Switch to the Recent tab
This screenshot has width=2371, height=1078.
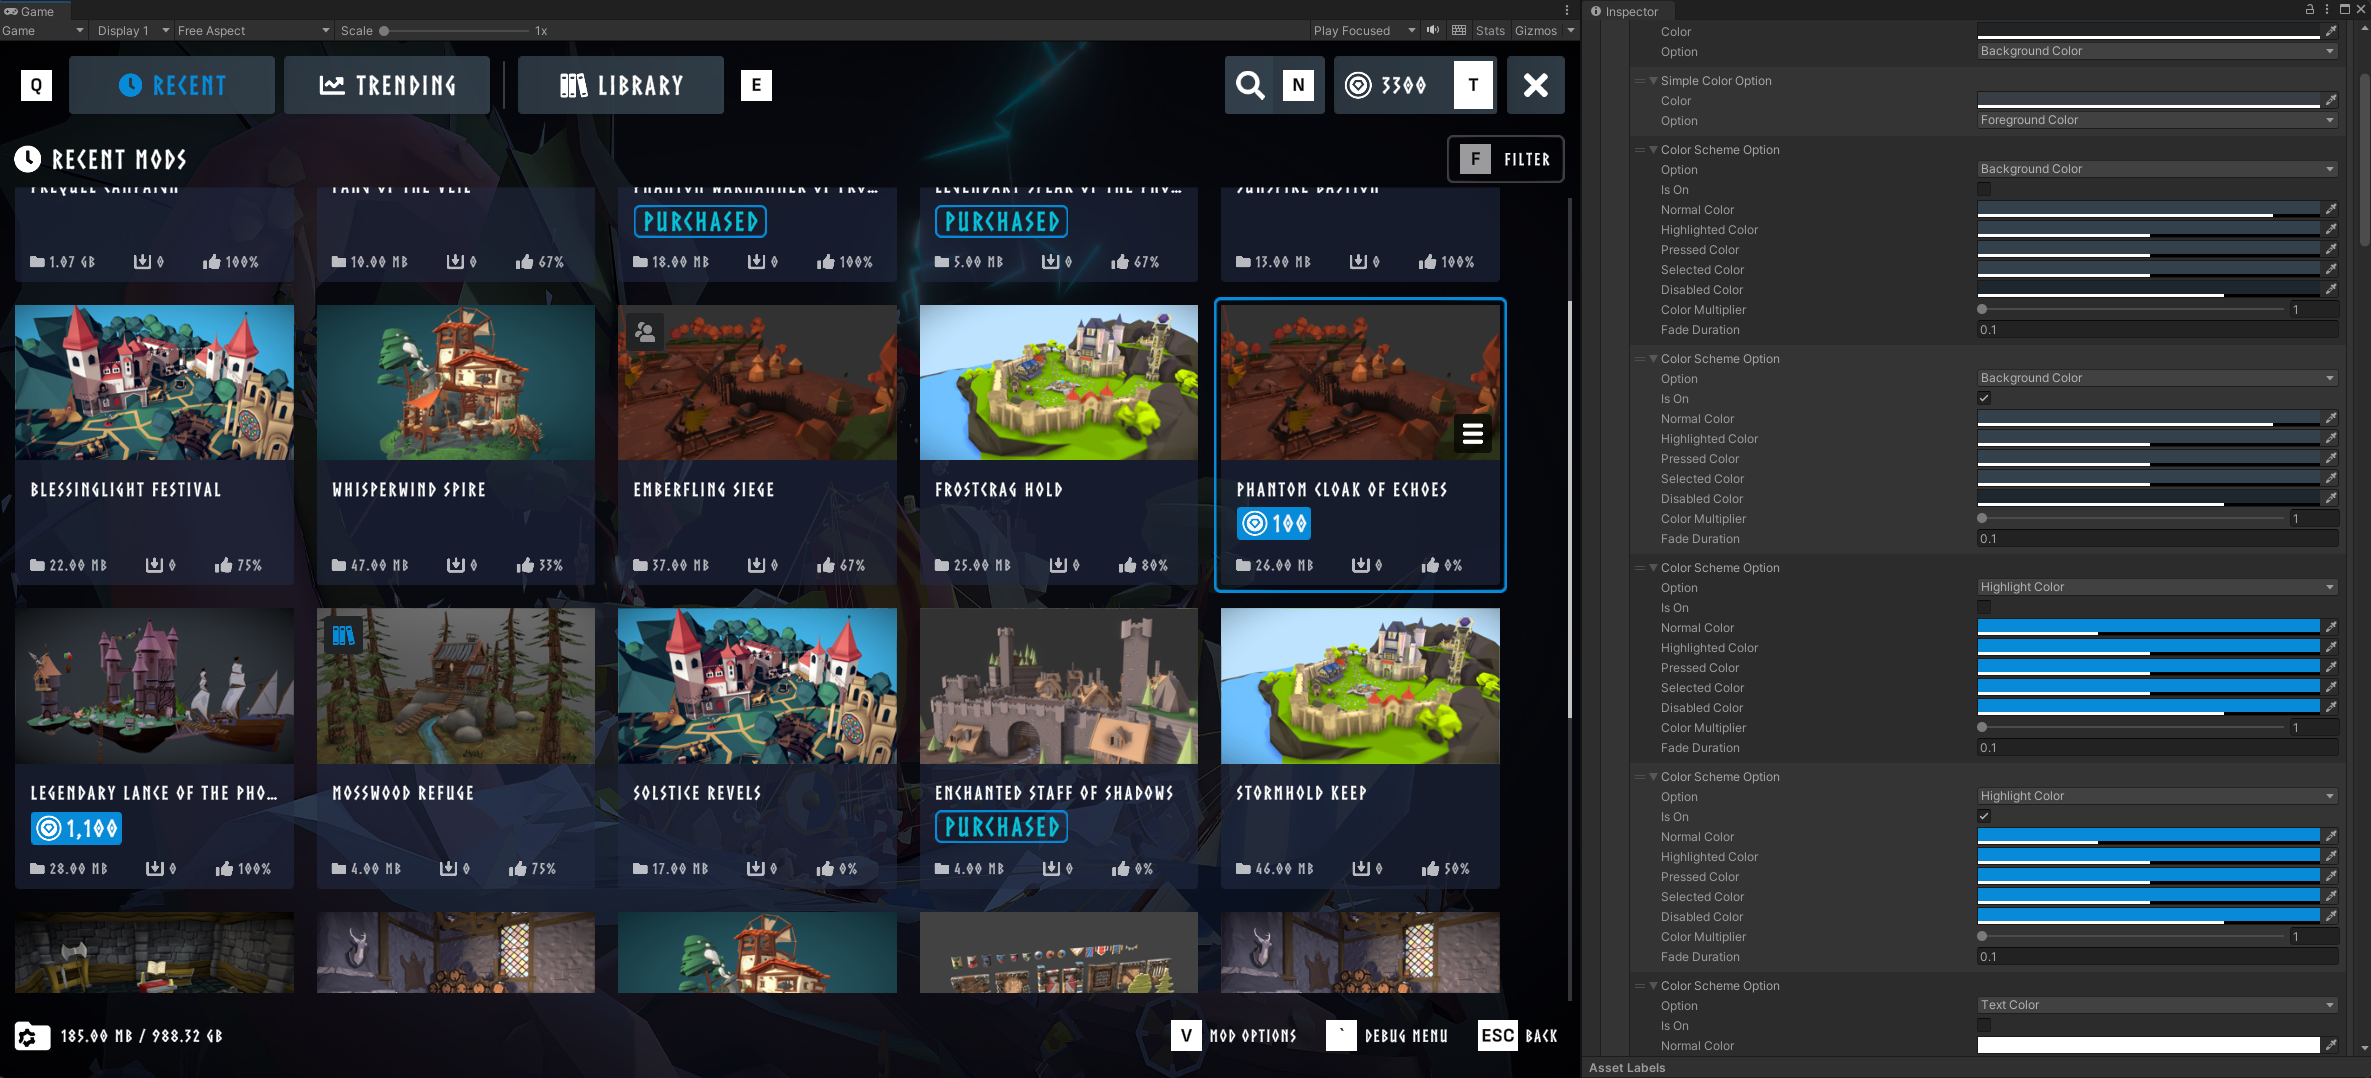click(x=172, y=85)
